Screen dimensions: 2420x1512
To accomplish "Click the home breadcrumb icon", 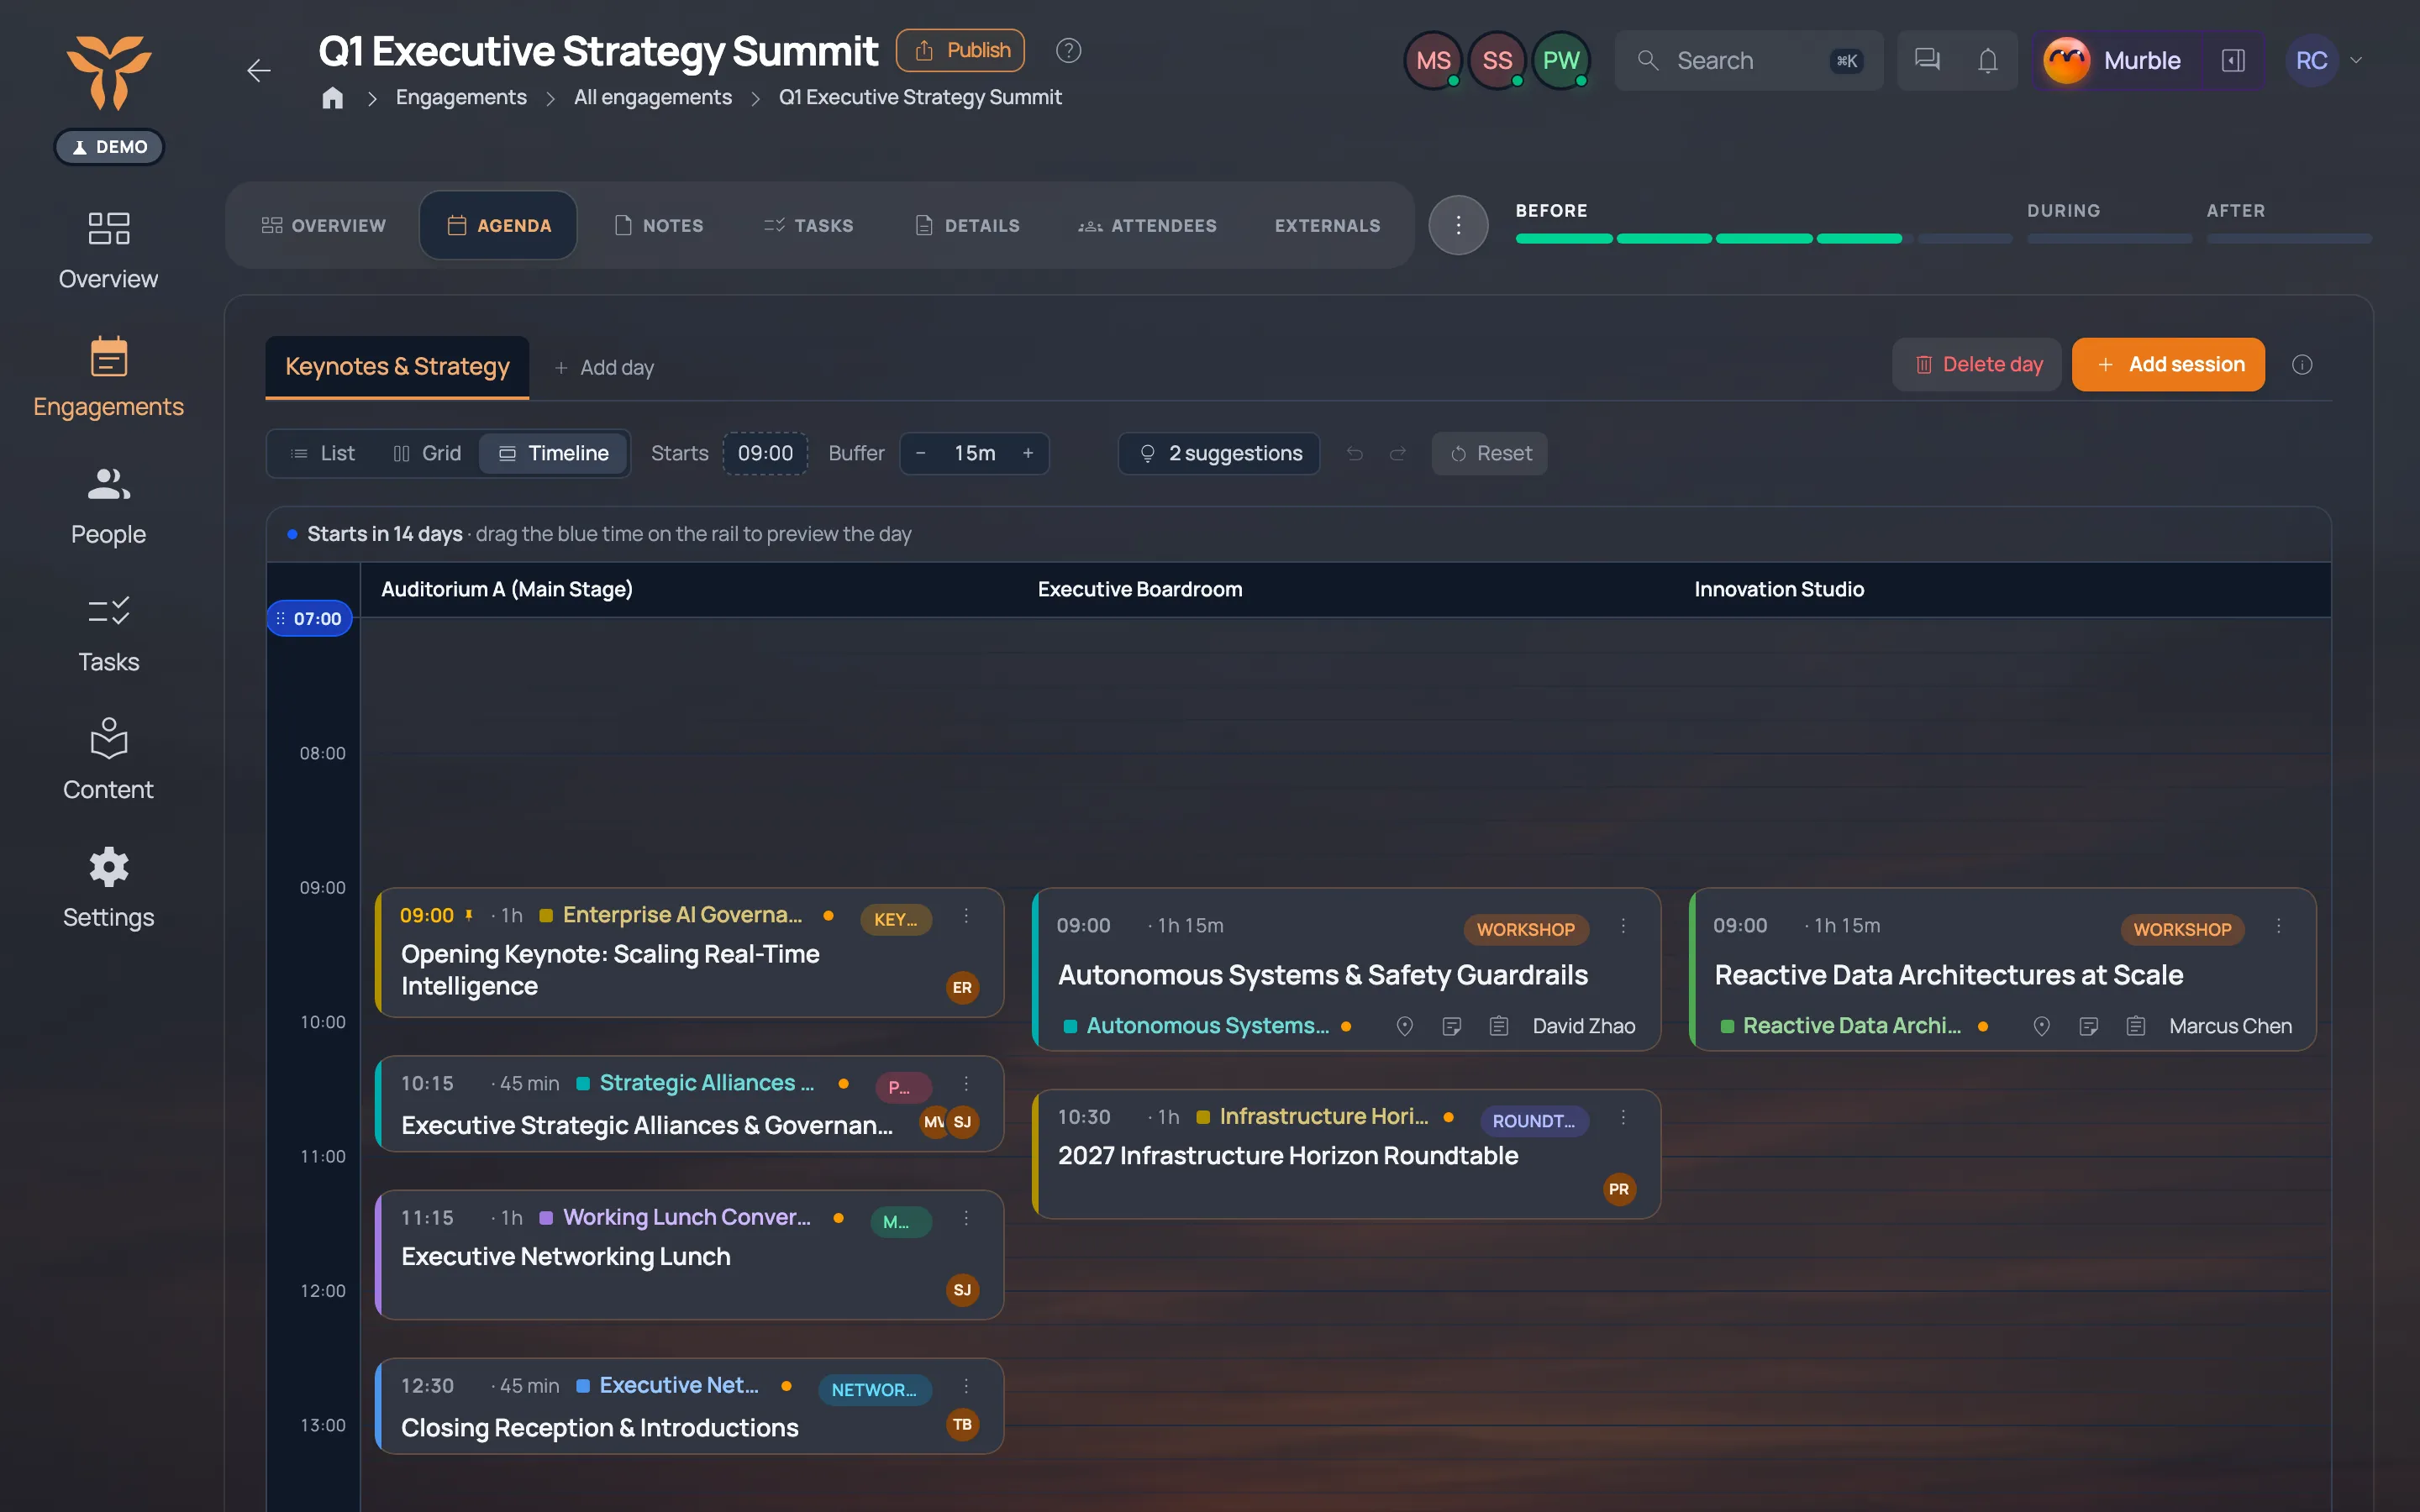I will pyautogui.click(x=333, y=97).
